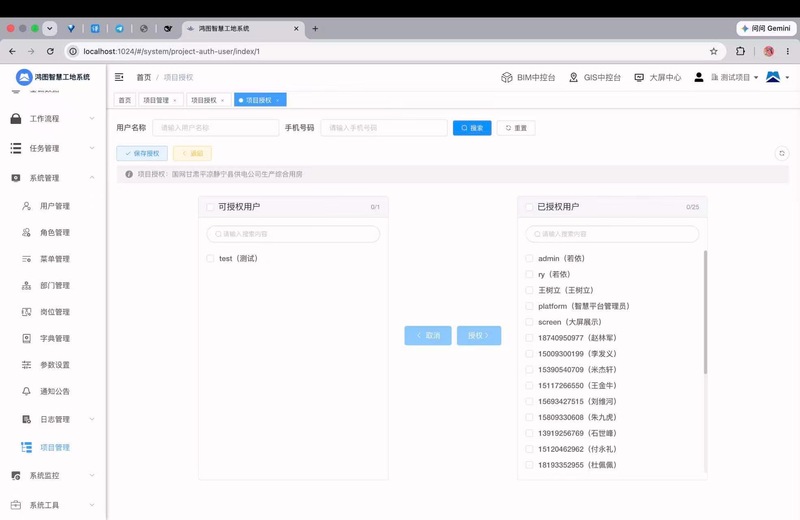Viewport: 800px width, 520px height.
Task: Click the 系统管理 gear monitor icon
Action: [x=16, y=178]
